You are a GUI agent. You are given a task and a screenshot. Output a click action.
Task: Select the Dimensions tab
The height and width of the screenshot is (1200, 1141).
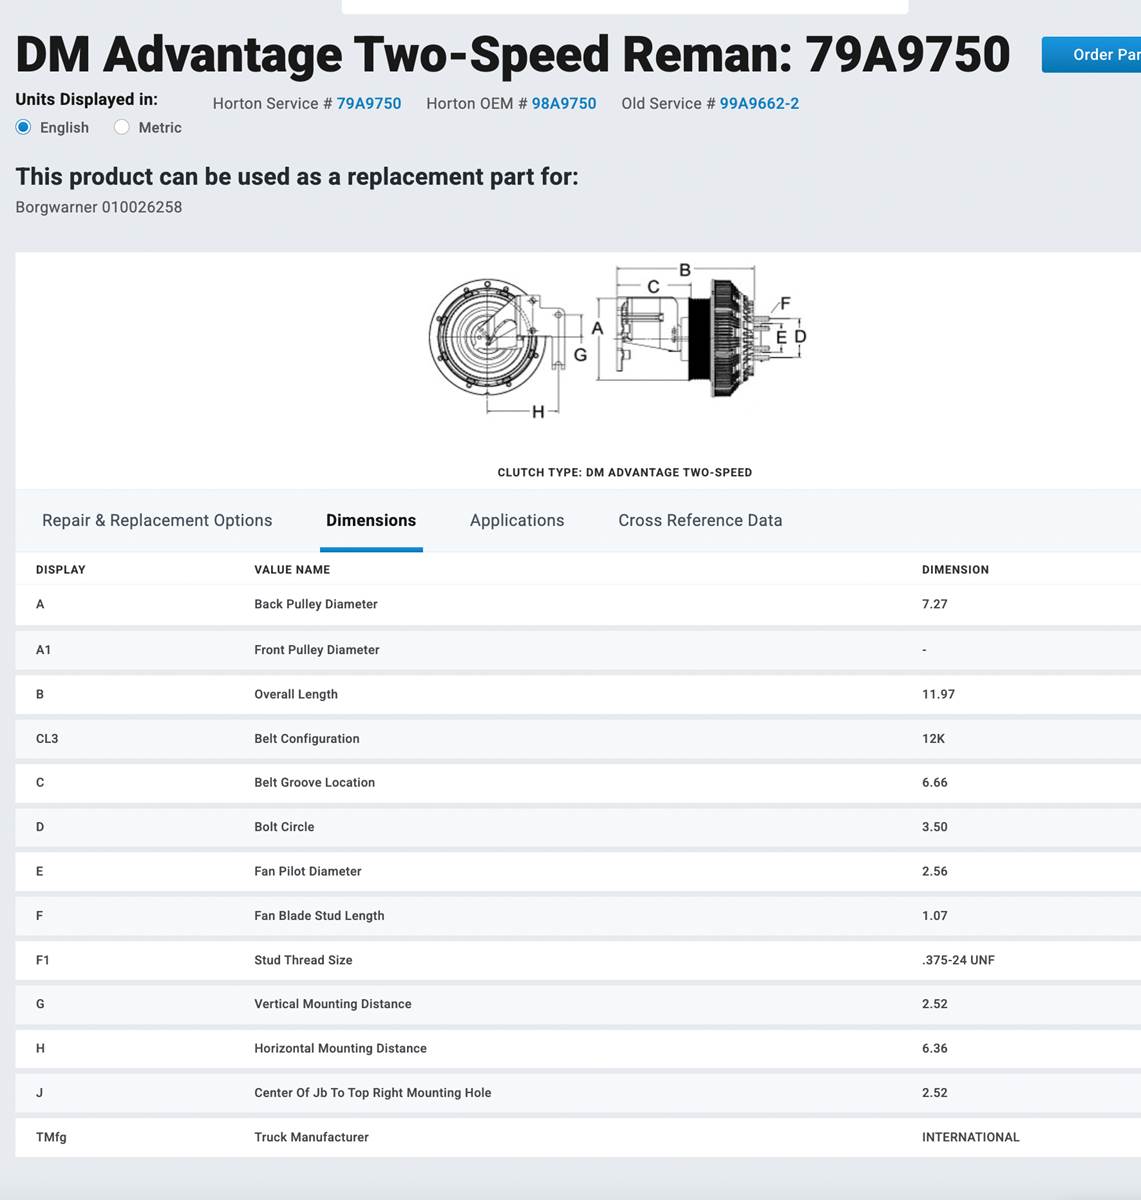371,520
